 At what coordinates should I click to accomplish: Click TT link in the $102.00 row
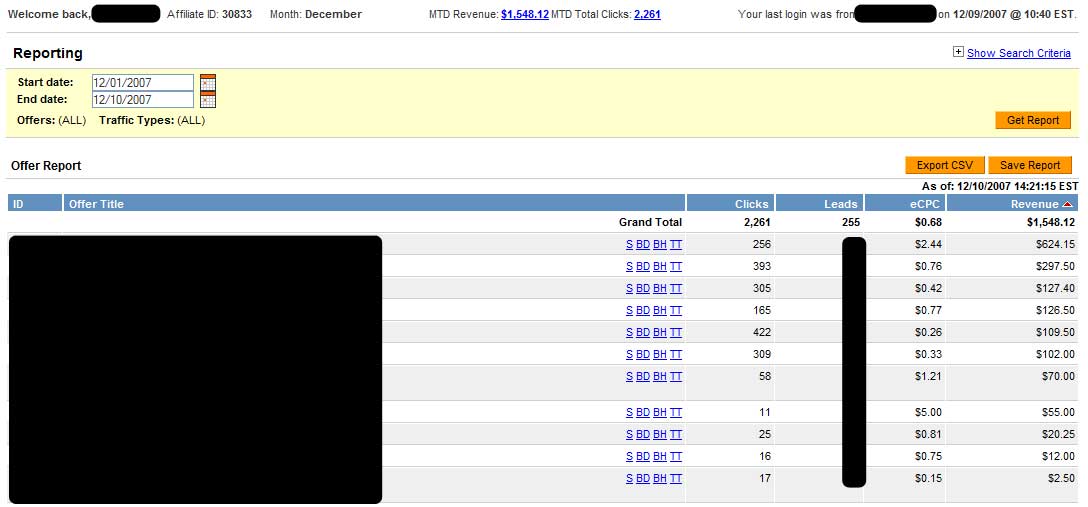pos(676,354)
